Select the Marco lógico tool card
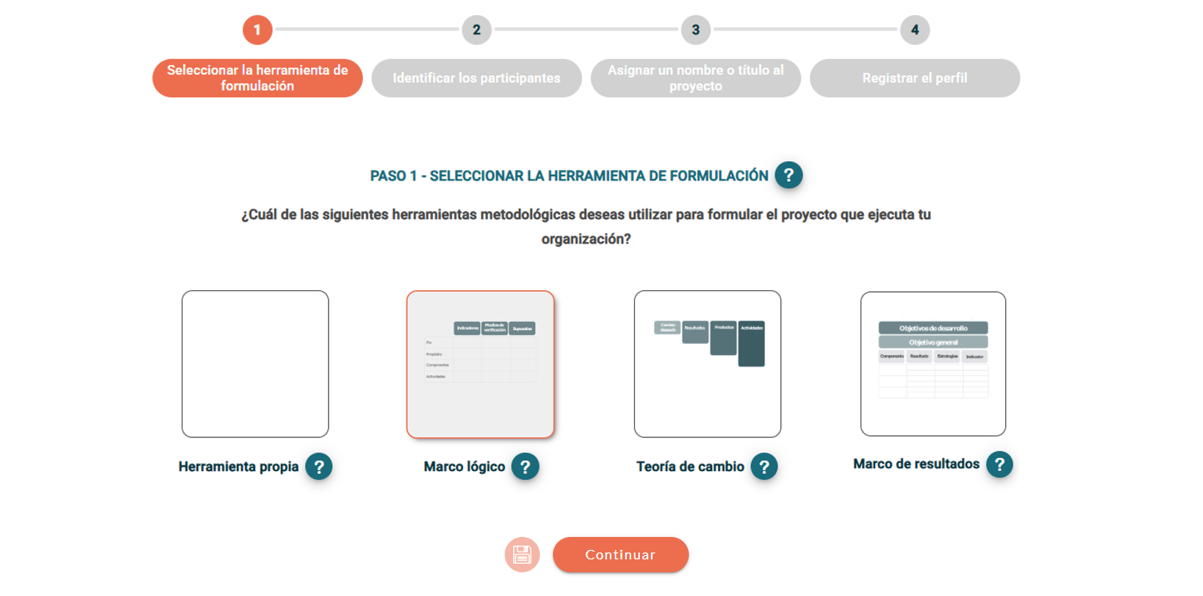 [480, 364]
